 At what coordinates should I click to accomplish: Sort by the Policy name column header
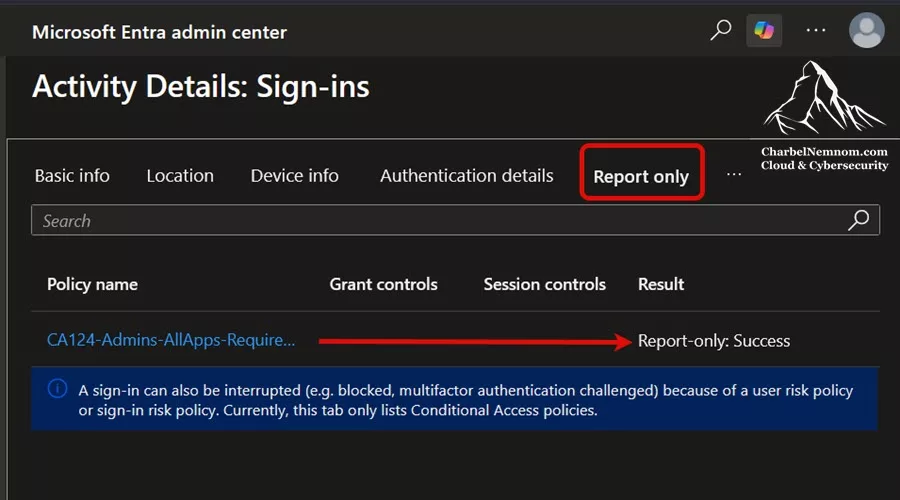[92, 284]
